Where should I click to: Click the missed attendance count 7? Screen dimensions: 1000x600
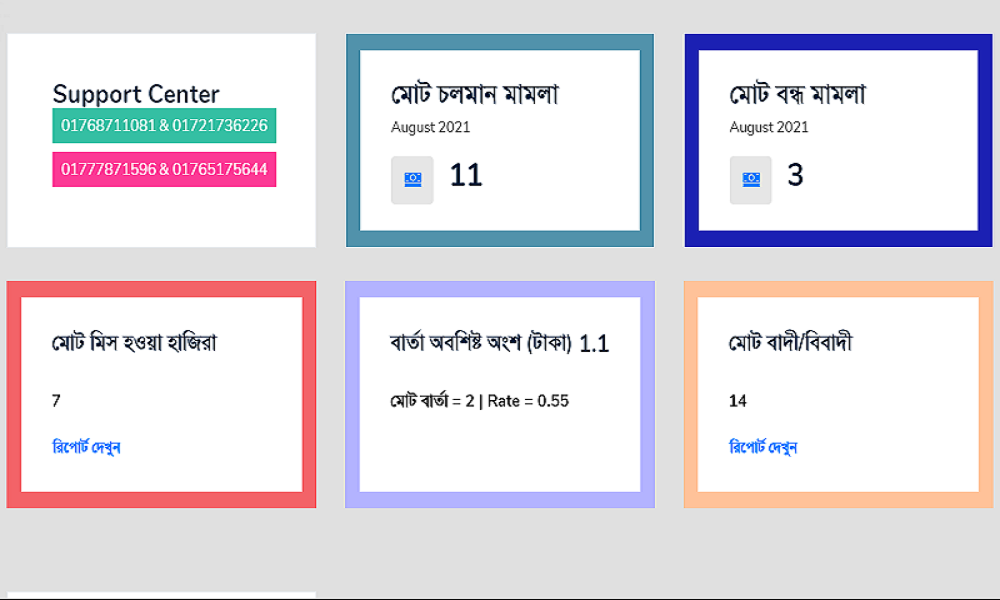pos(56,401)
